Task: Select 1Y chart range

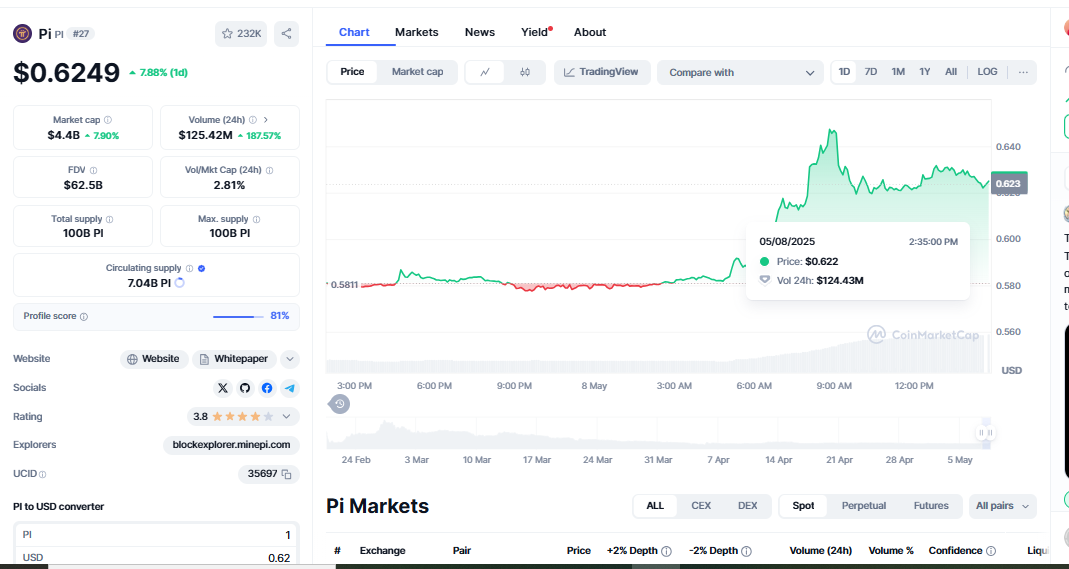Action: pyautogui.click(x=924, y=72)
